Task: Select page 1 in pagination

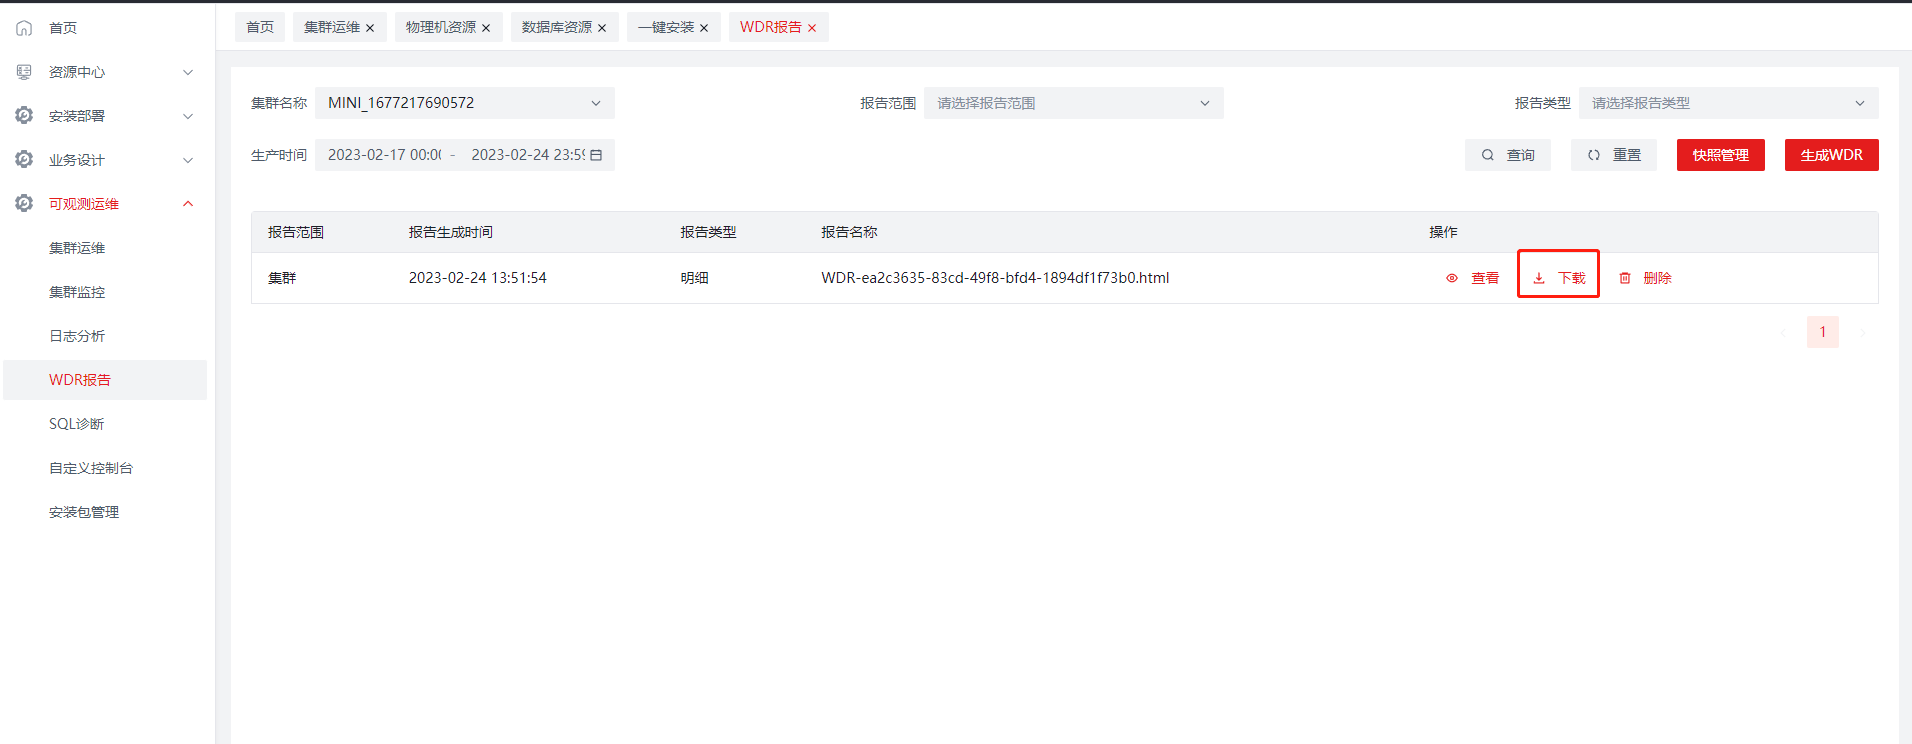Action: click(1822, 332)
